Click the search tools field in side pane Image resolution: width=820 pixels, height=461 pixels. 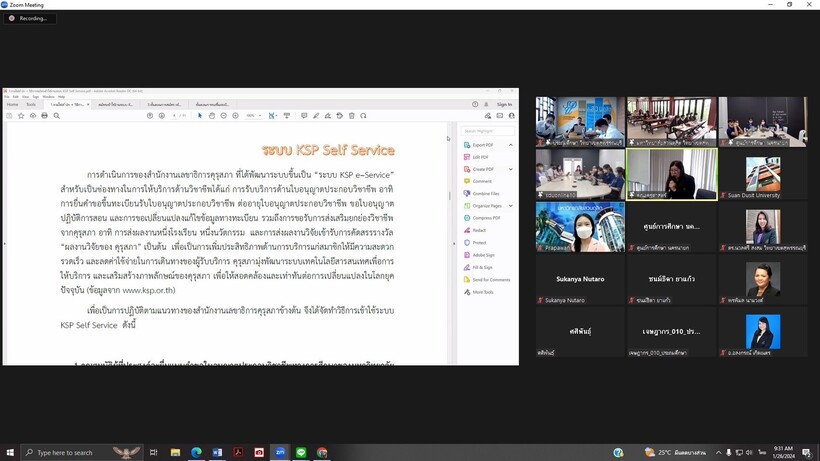[487, 131]
